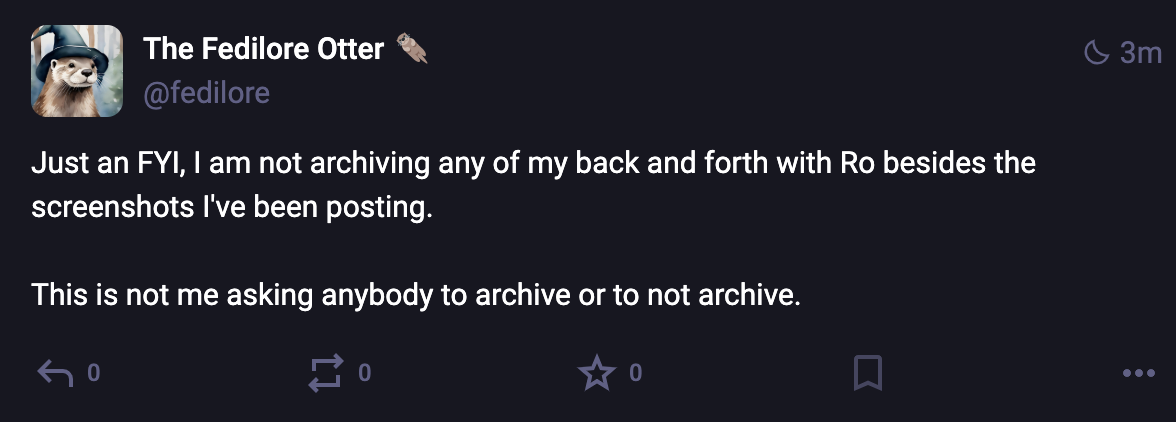
Task: Click the line starting "Just an FYI"
Action: pos(532,164)
